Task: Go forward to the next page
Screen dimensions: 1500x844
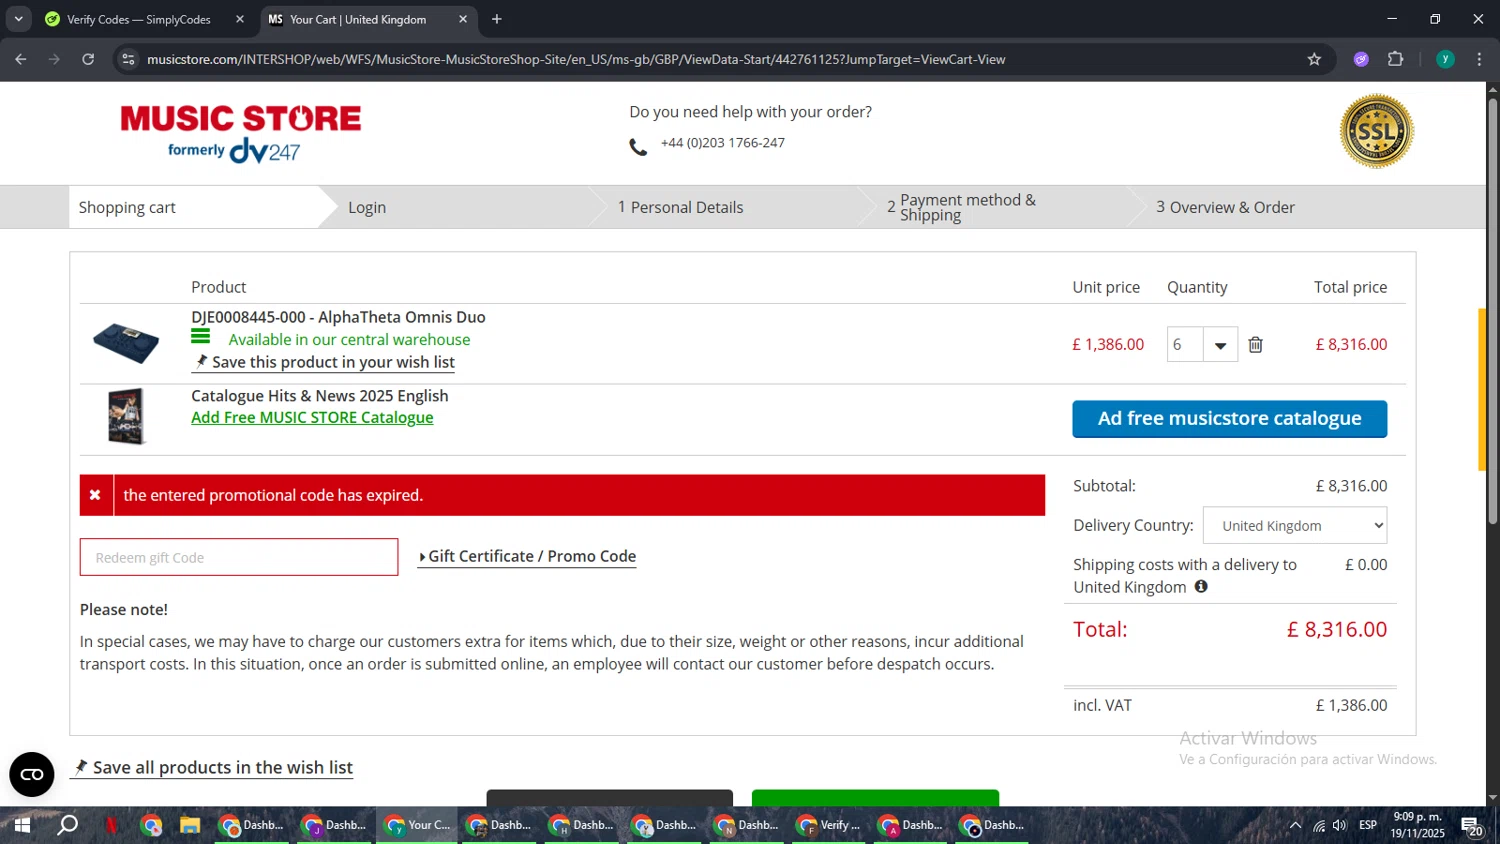Action: [54, 59]
